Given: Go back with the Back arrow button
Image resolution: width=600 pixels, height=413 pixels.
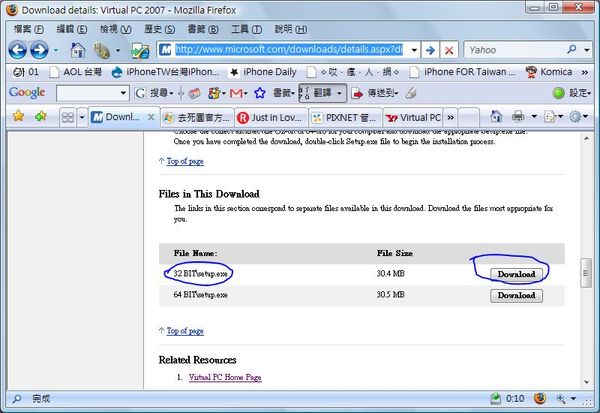Looking at the screenshot, I should click(18, 50).
